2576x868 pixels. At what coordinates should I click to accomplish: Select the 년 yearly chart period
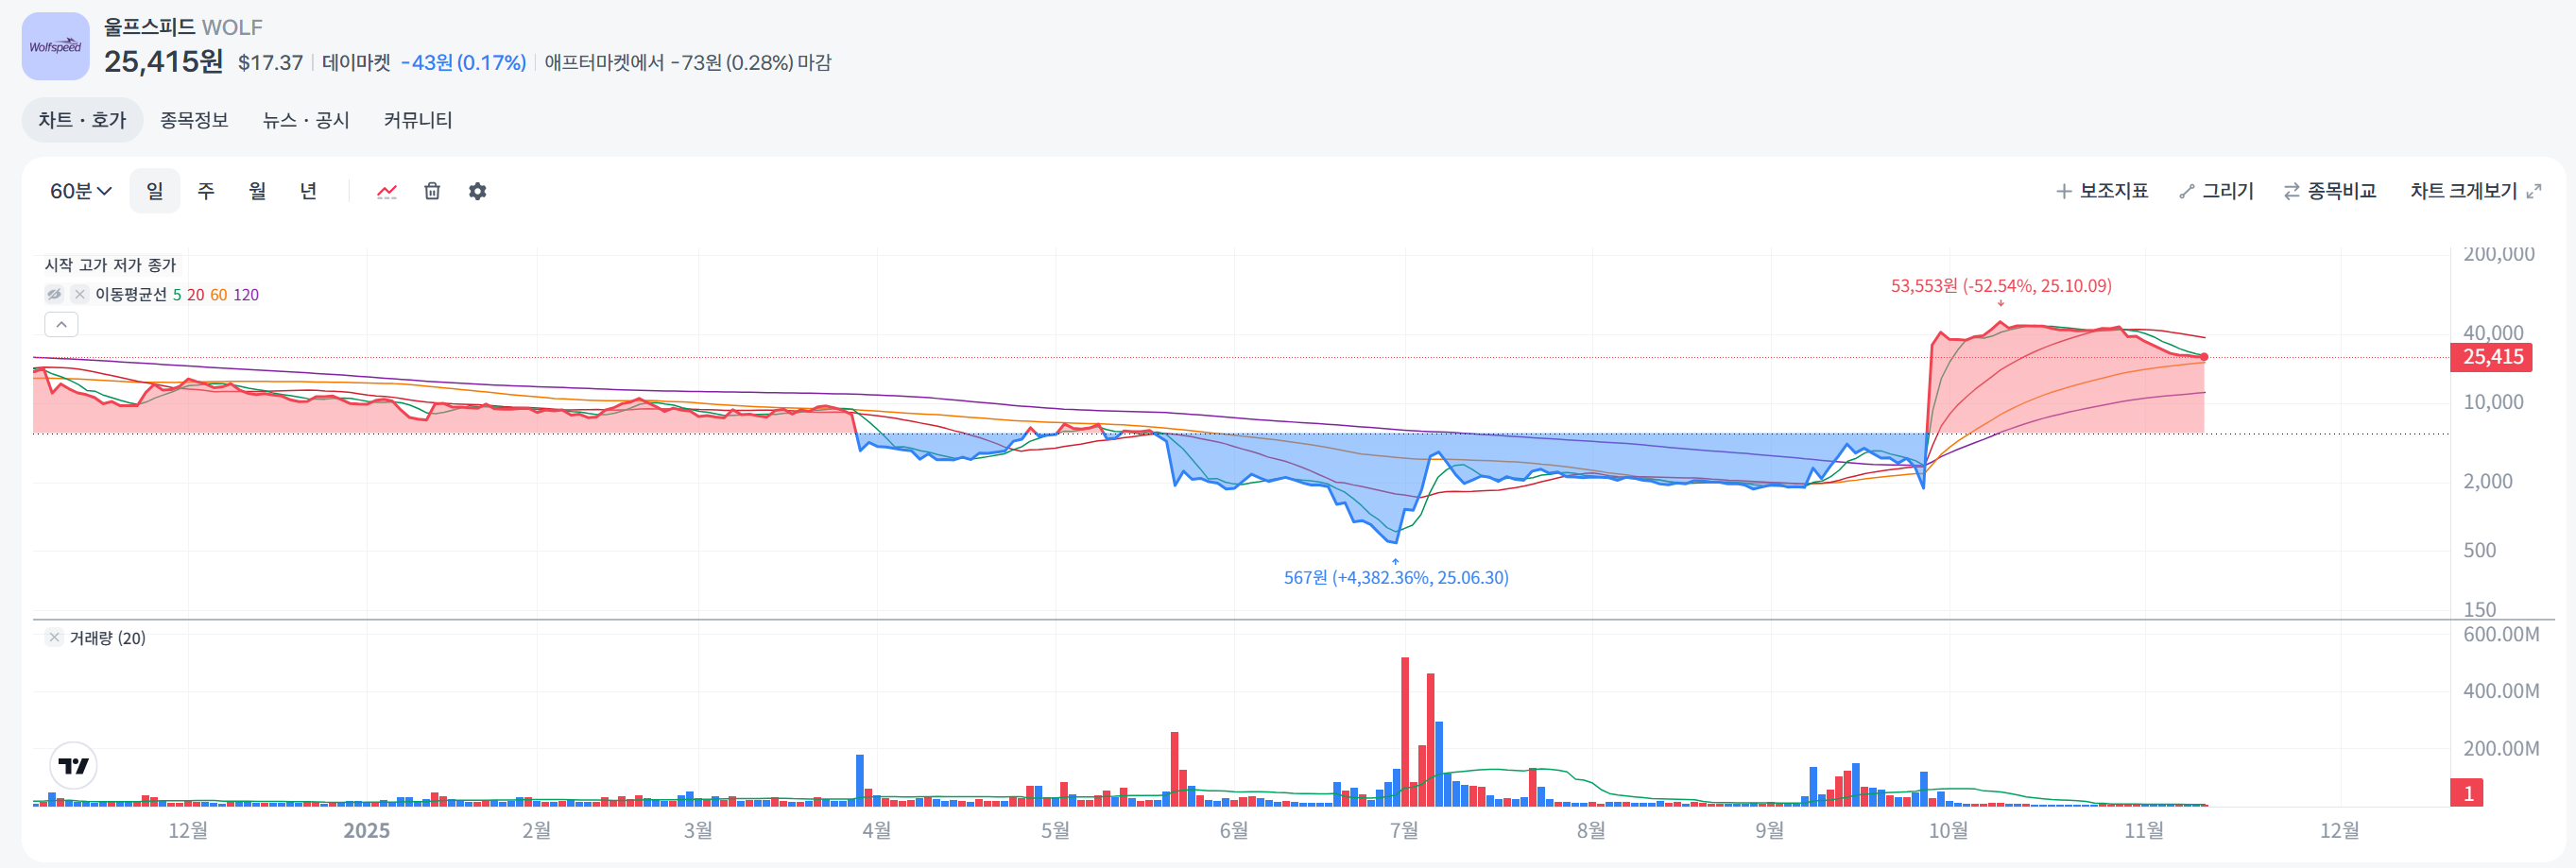pyautogui.click(x=308, y=191)
